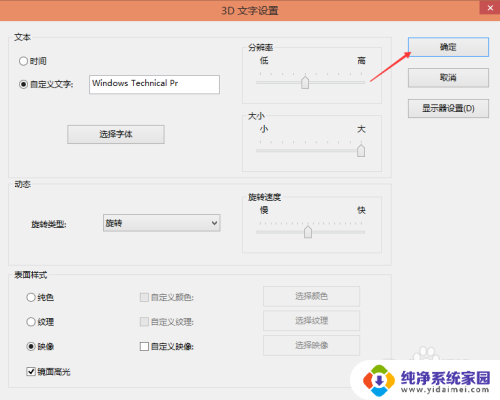Viewport: 500px width, 400px height.
Task: Click the 选择纹理 button
Action: 311,321
